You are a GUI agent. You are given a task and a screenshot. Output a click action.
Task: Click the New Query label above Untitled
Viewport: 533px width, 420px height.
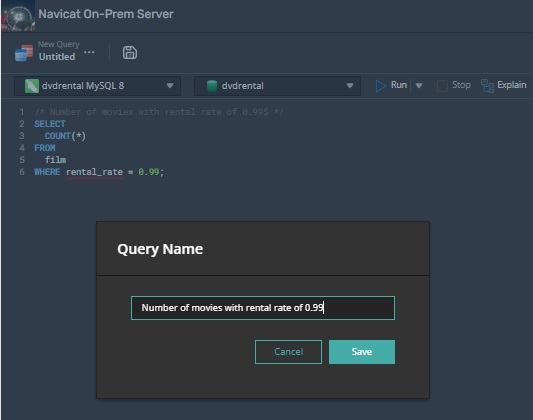58,44
